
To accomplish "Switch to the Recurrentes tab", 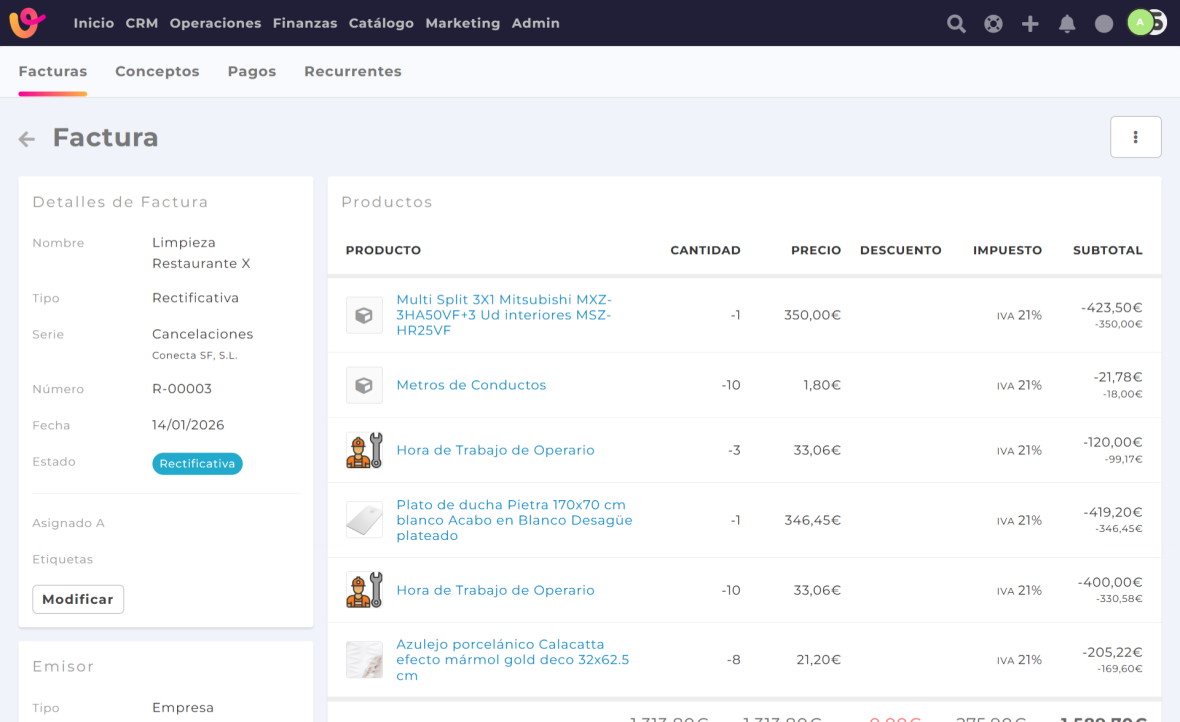I will tap(352, 71).
